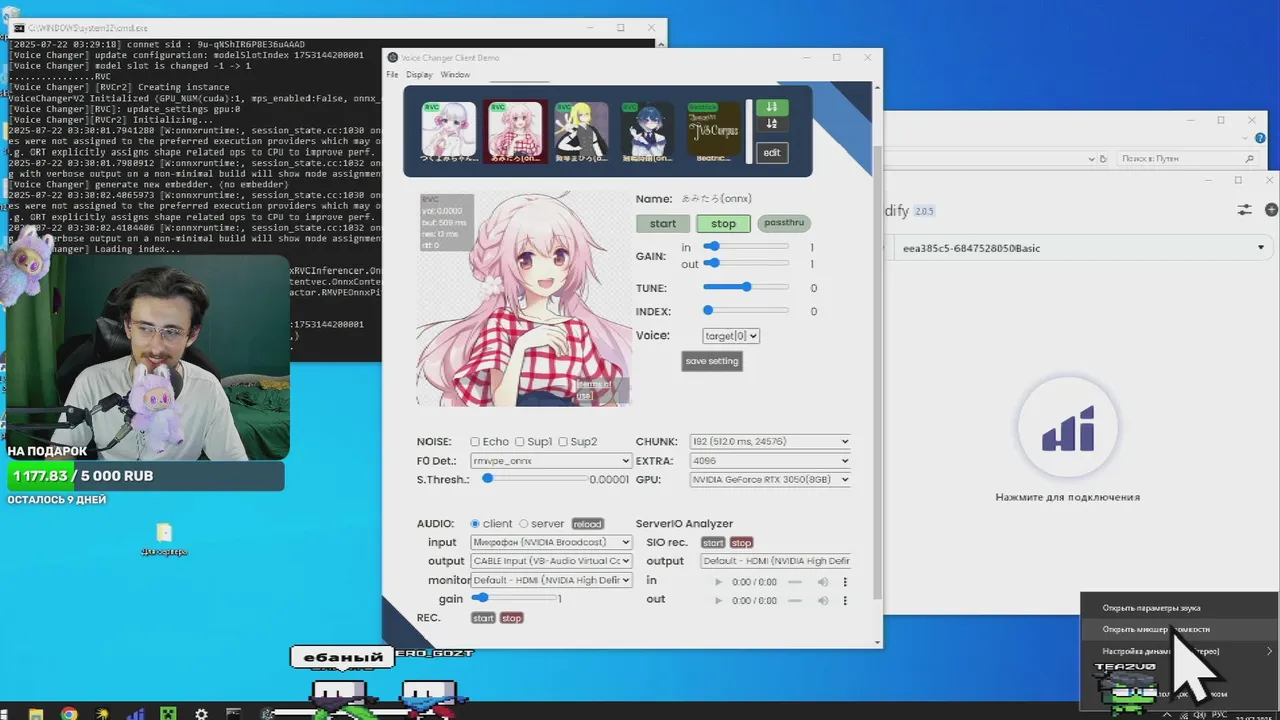Select the blue-haired RVC model slot
The width and height of the screenshot is (1280, 720).
pyautogui.click(x=647, y=131)
